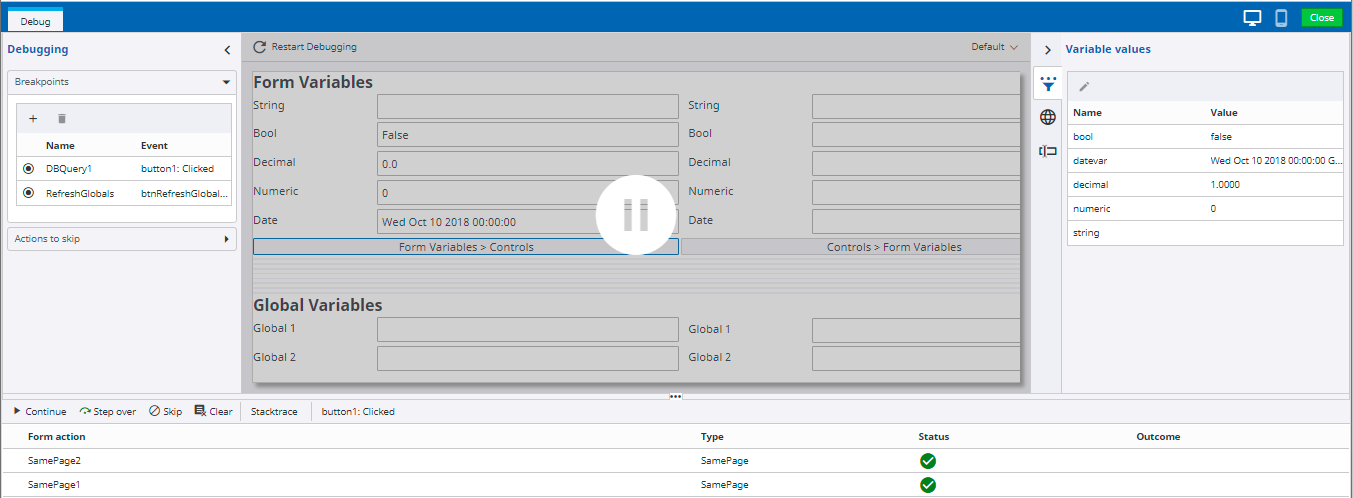Open form variables filter icon

tap(1047, 84)
